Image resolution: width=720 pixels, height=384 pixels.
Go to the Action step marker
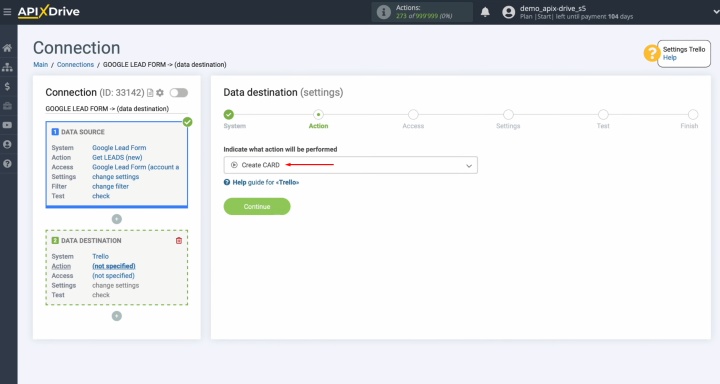[x=318, y=114]
